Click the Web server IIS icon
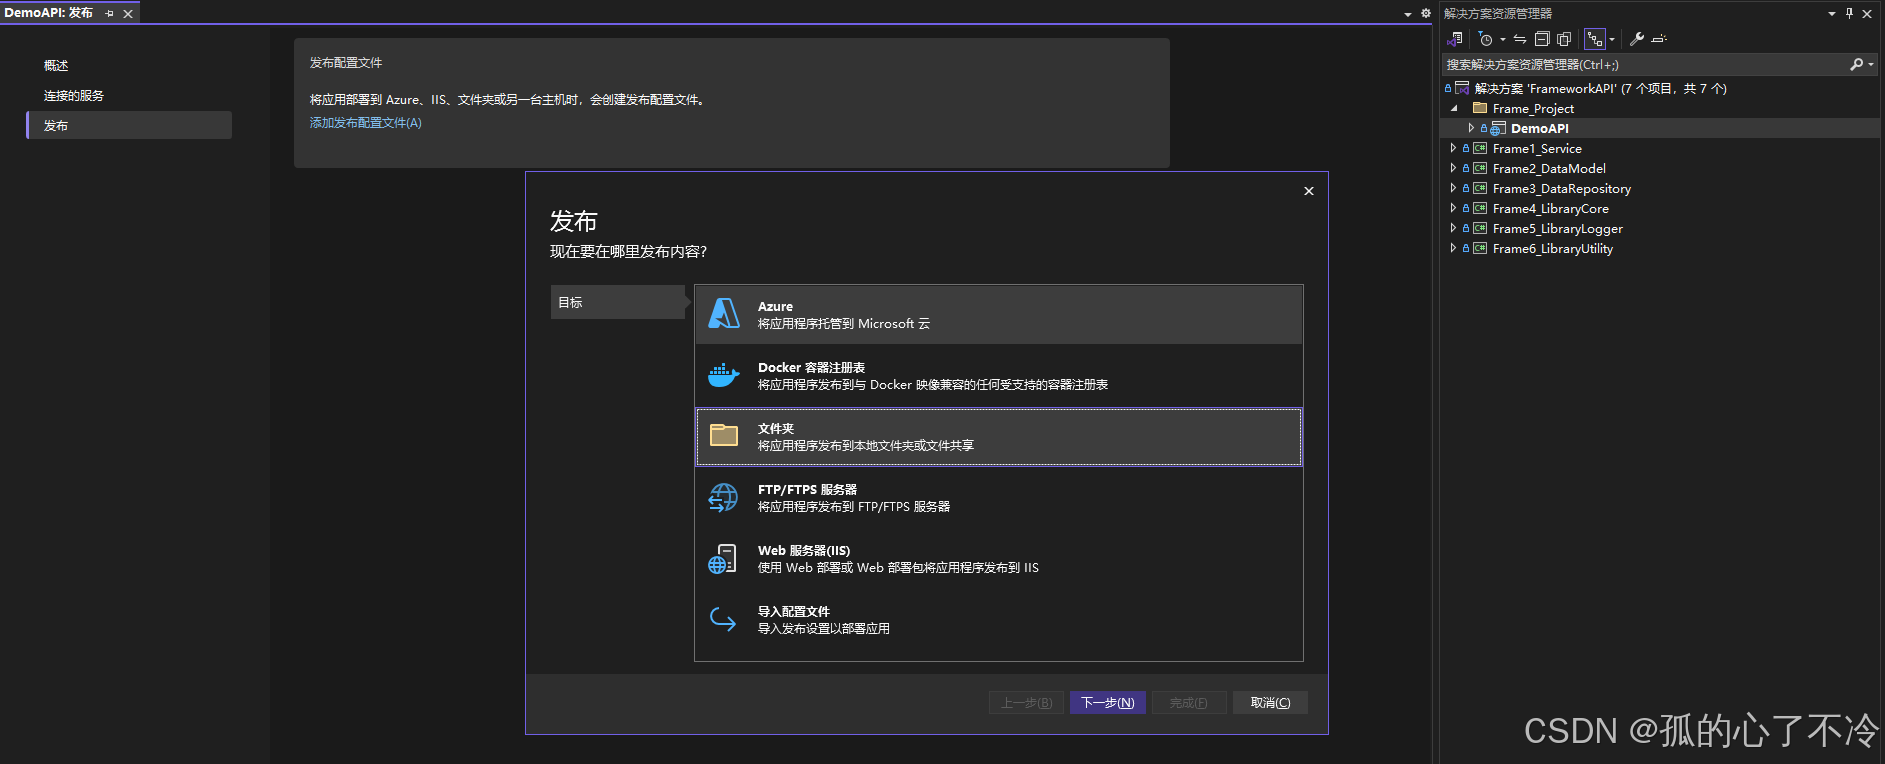This screenshot has width=1885, height=764. click(723, 559)
